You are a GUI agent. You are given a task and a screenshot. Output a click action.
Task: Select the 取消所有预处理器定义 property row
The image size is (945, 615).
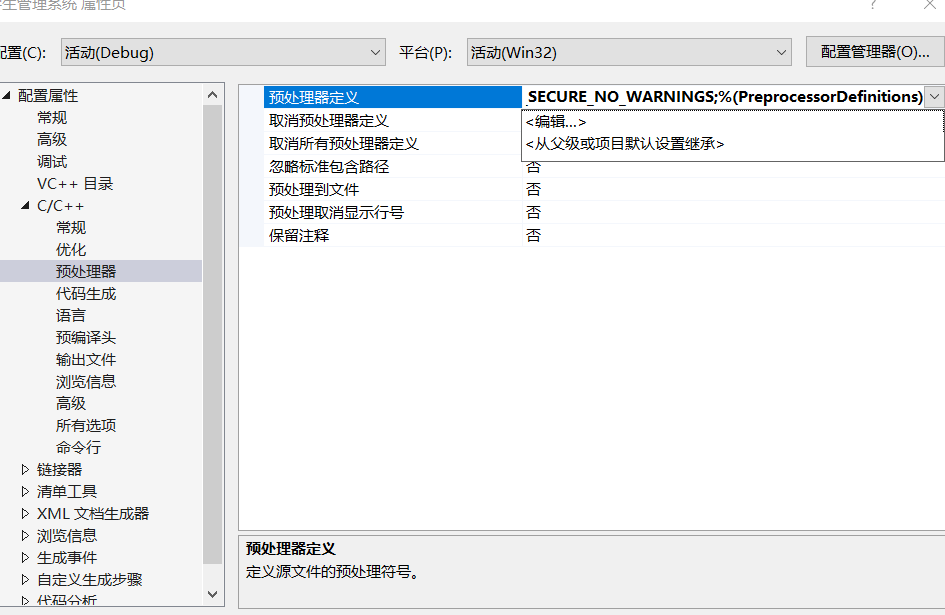tap(392, 144)
